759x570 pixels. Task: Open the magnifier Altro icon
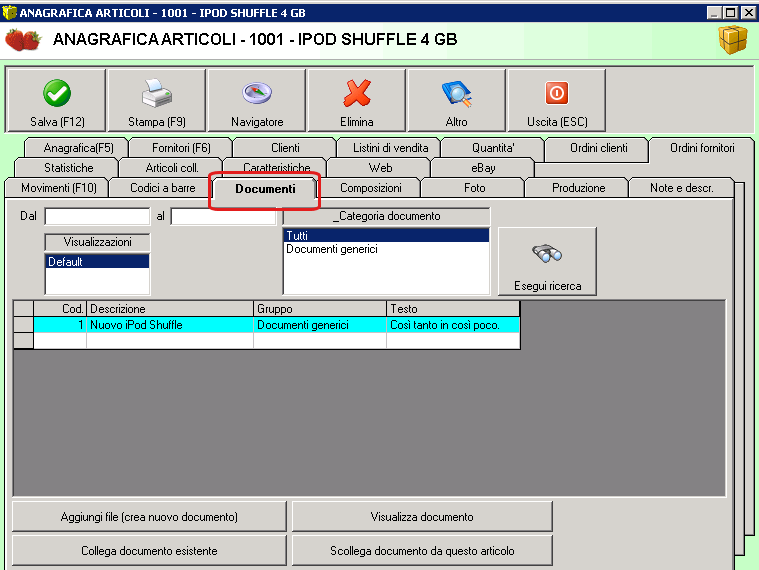(457, 94)
